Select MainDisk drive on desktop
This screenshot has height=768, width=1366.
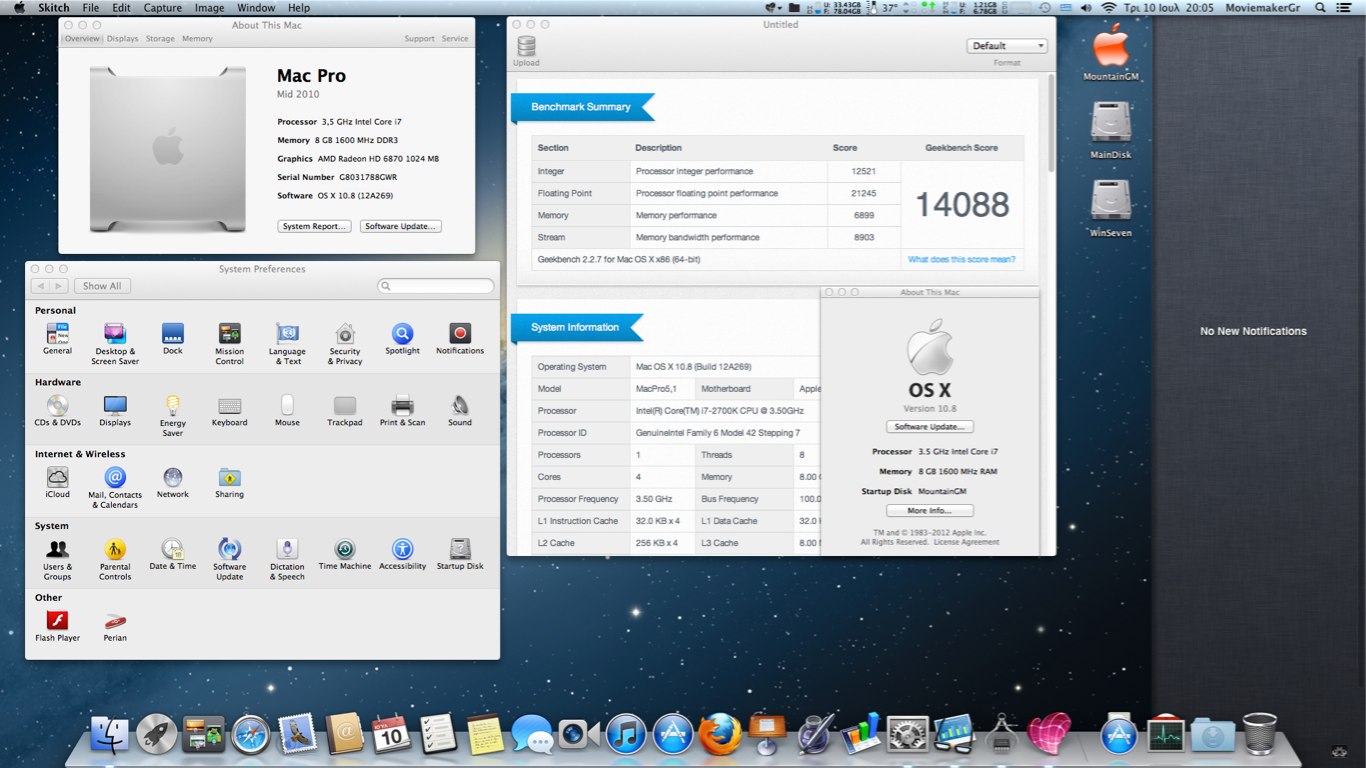point(1111,132)
